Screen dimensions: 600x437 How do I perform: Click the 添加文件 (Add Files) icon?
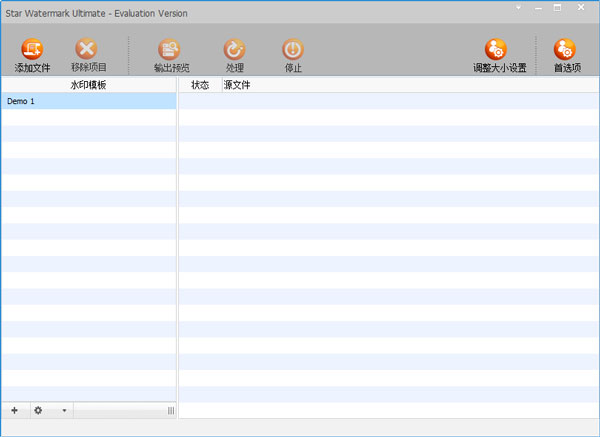tap(32, 49)
